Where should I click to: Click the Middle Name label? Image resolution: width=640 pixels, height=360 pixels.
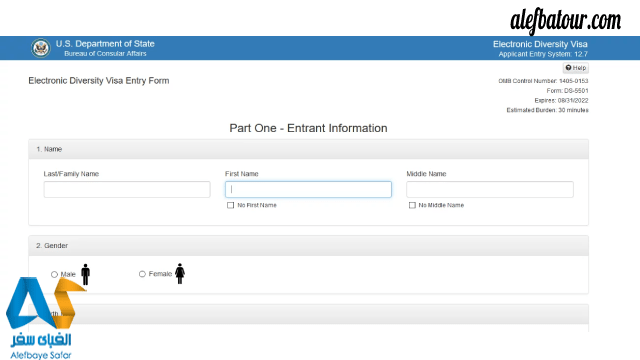tap(426, 174)
